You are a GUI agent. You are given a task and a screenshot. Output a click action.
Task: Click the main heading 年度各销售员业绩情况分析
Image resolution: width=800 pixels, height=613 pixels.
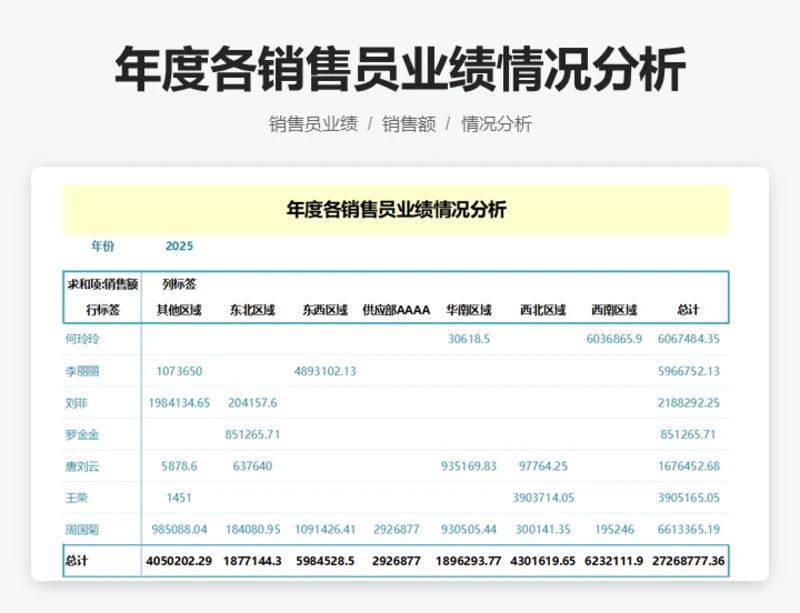tap(400, 69)
